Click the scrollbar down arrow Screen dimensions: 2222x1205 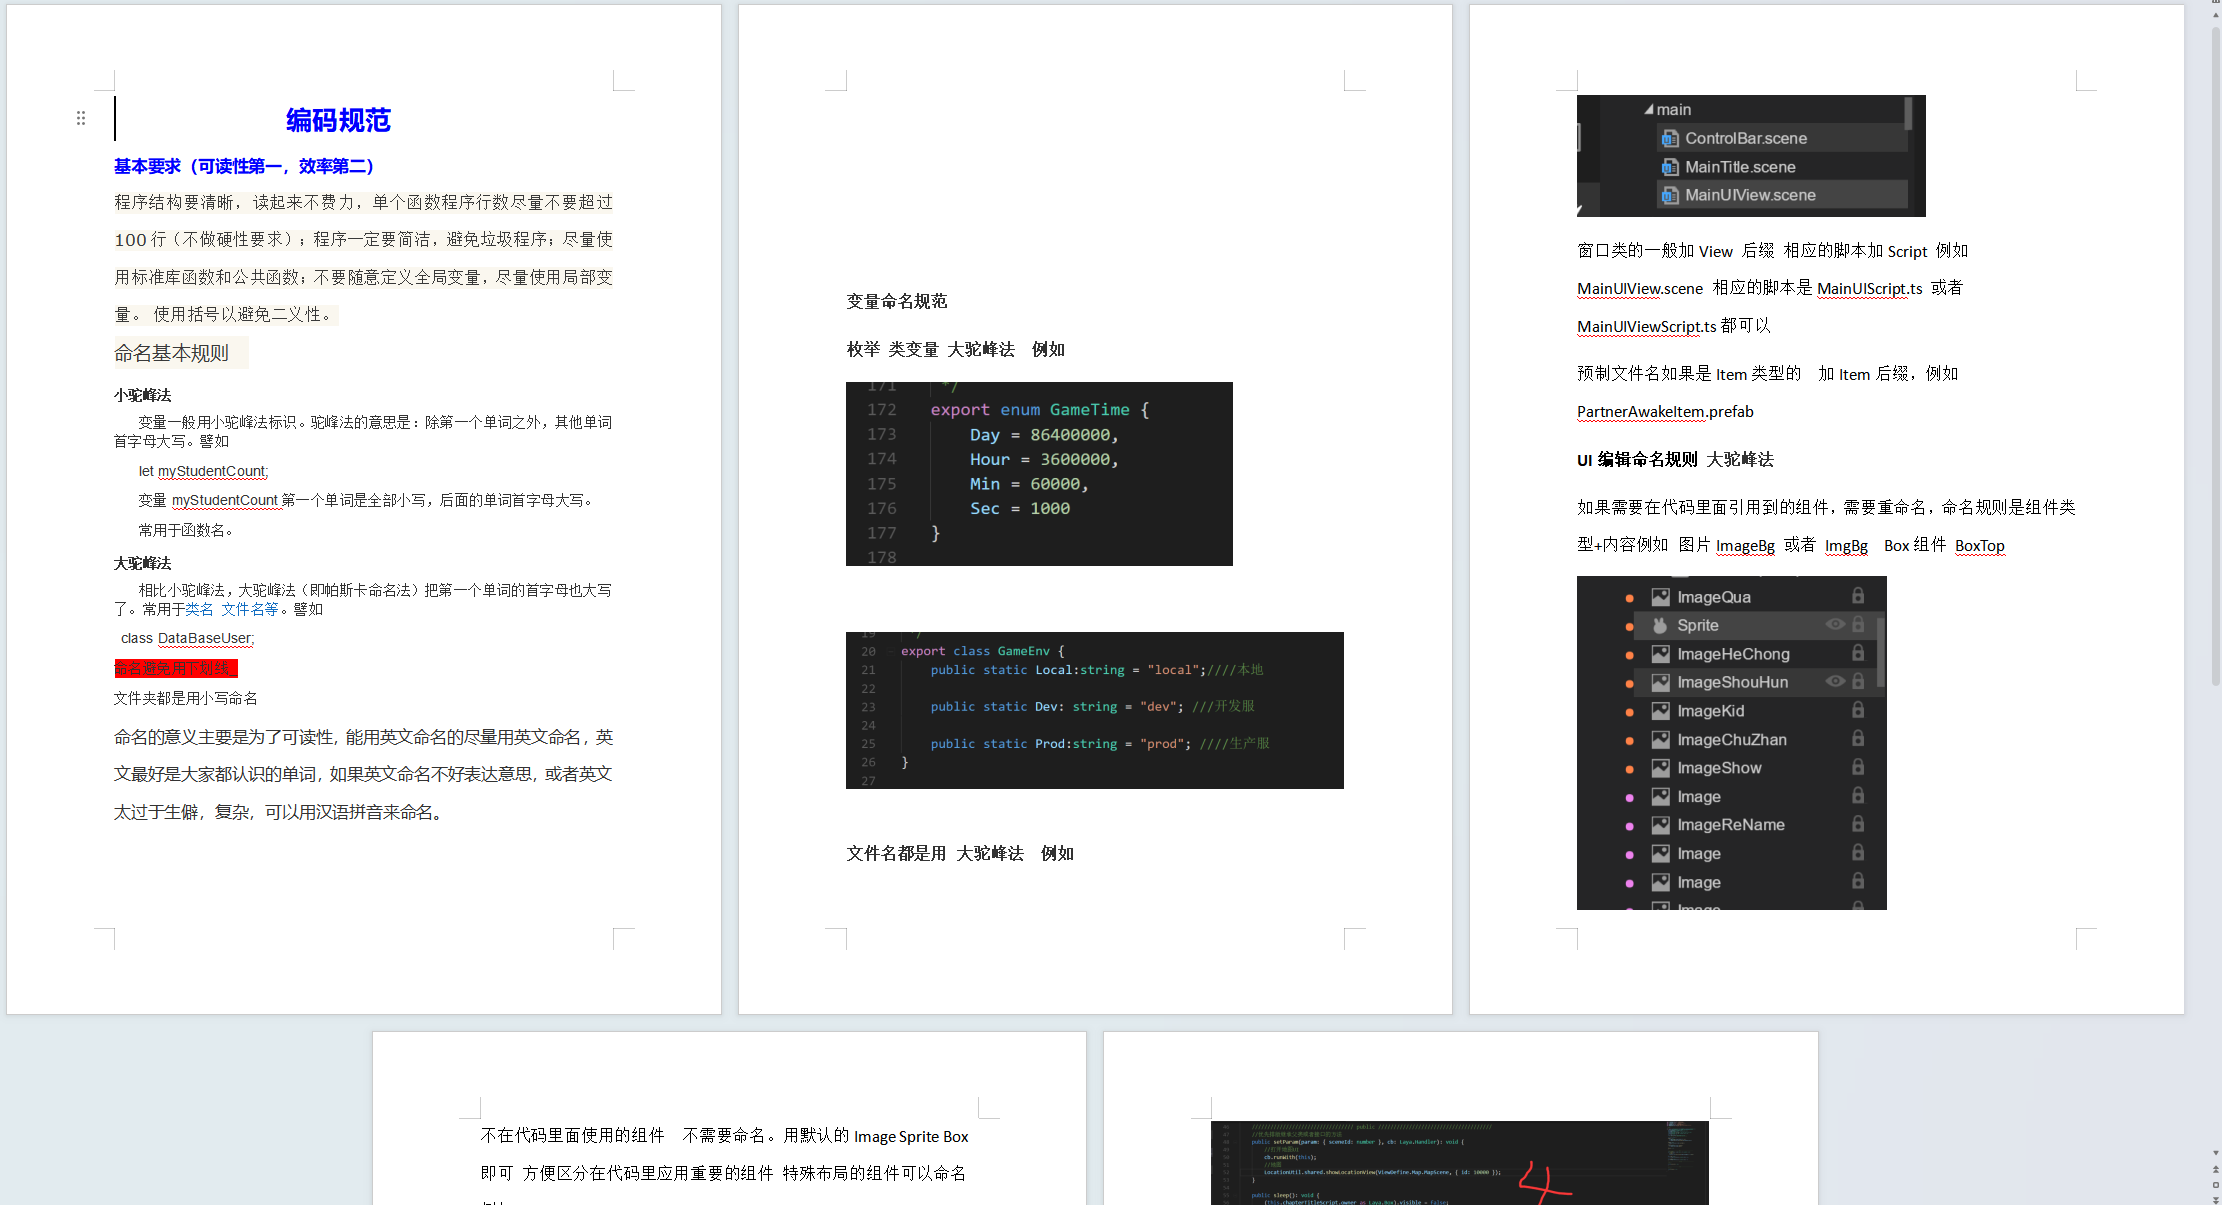[2215, 1153]
